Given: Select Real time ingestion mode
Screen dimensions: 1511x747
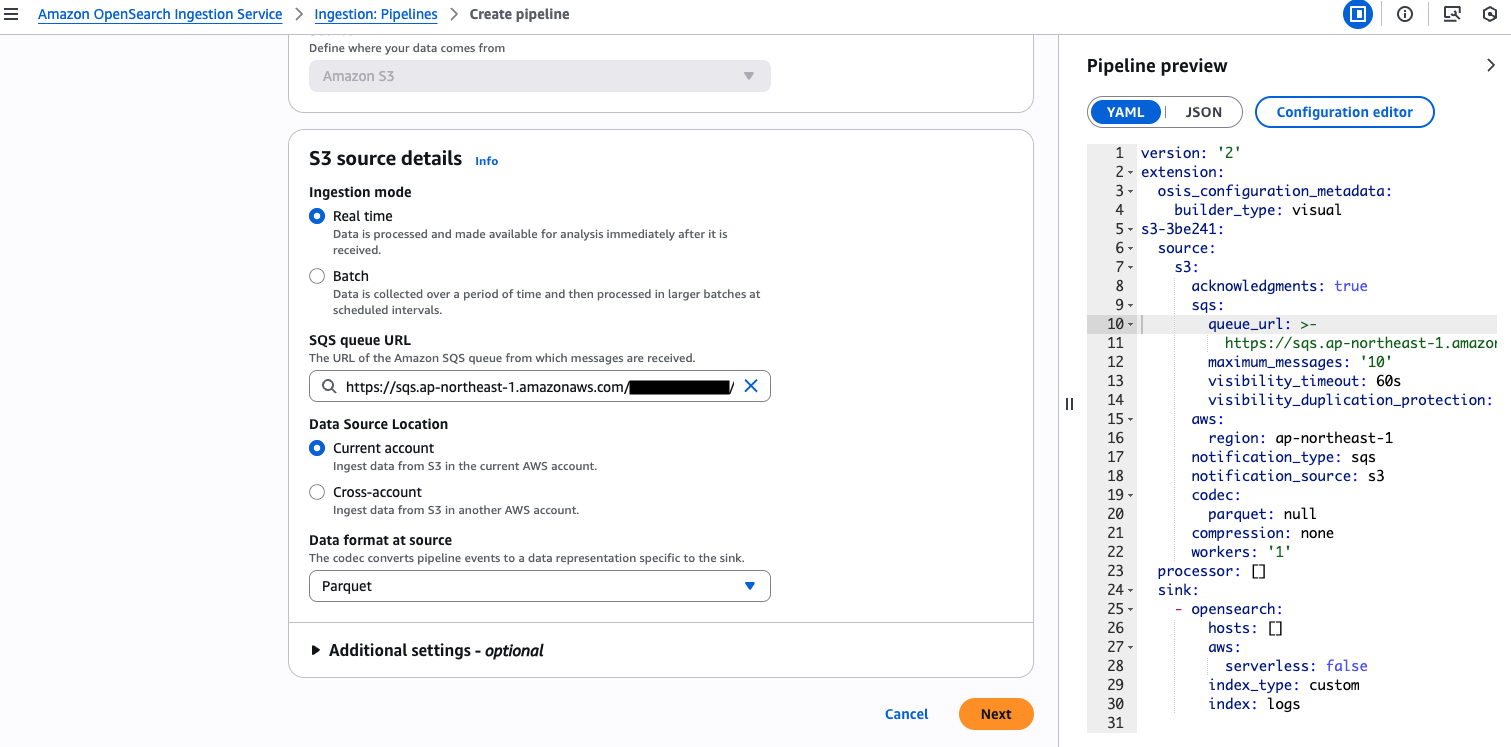Looking at the screenshot, I should (x=317, y=216).
